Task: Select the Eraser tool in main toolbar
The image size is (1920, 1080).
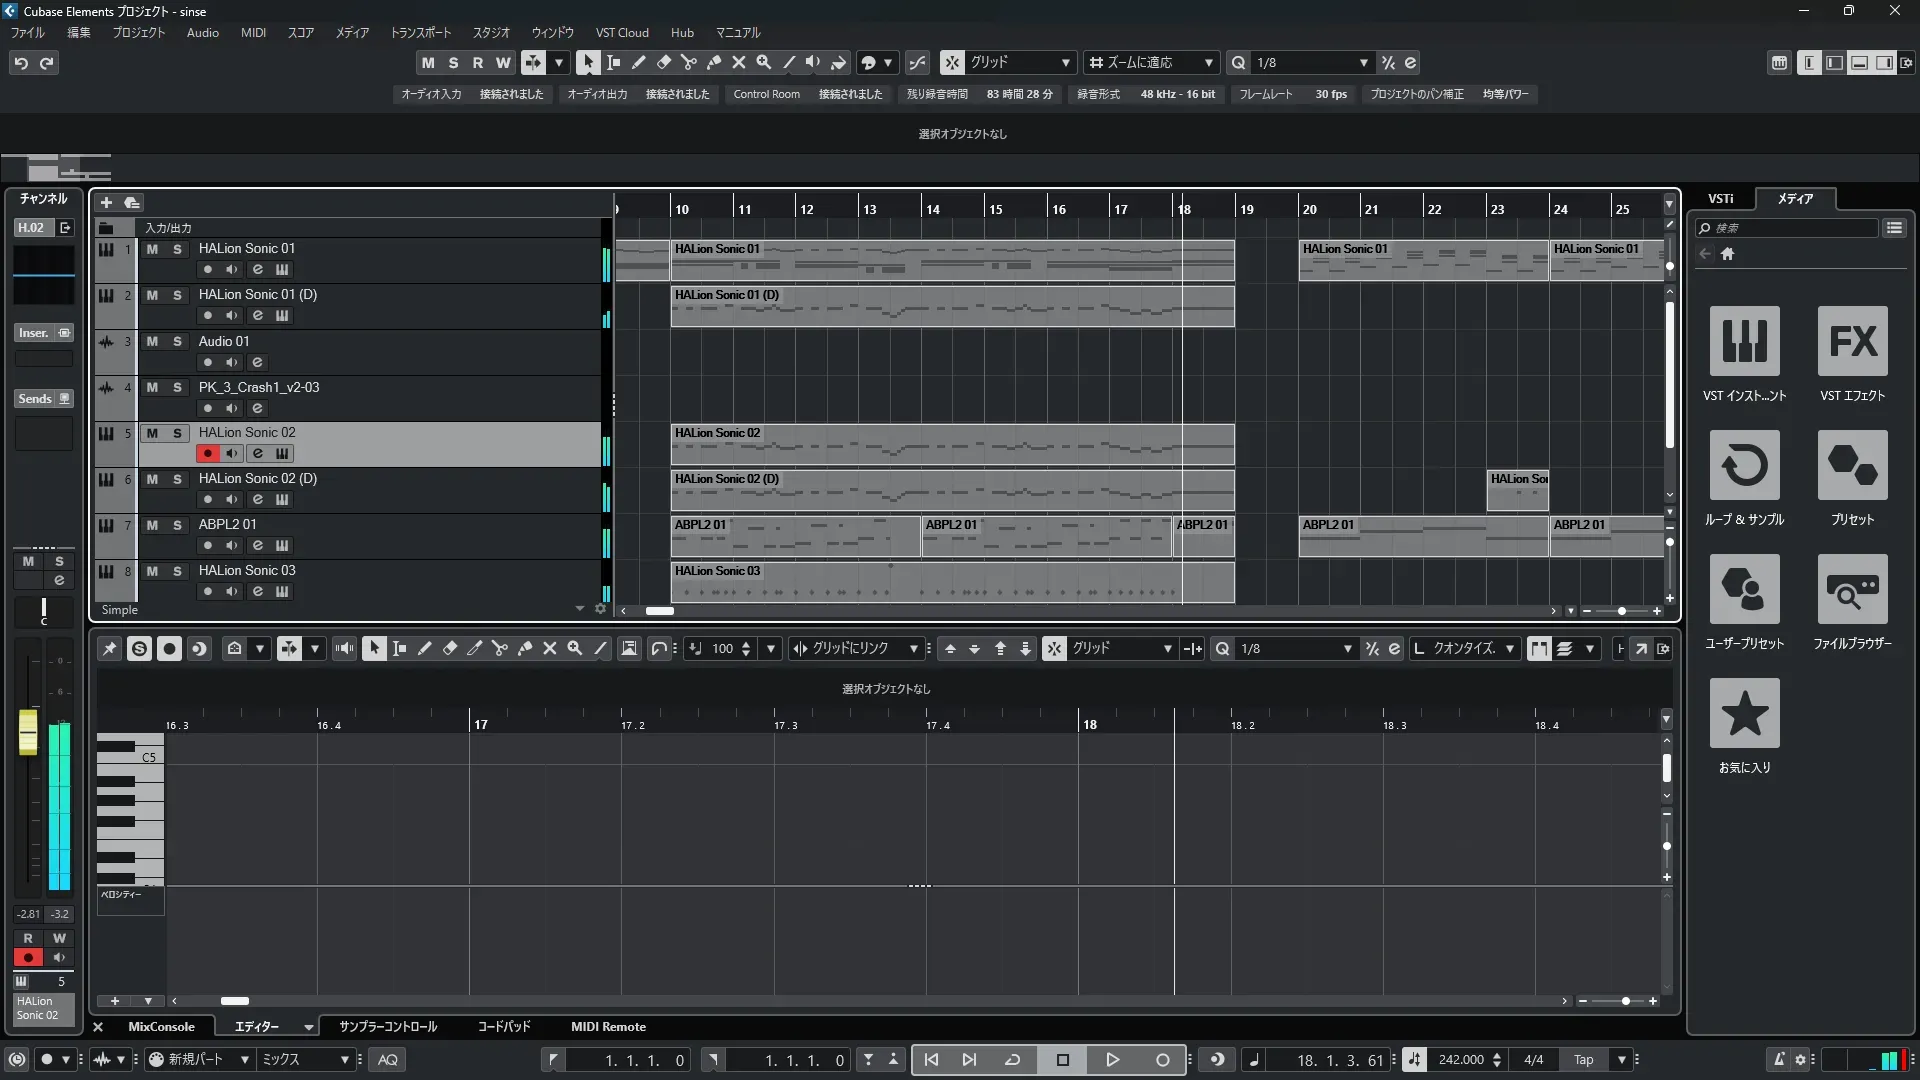Action: coord(664,63)
